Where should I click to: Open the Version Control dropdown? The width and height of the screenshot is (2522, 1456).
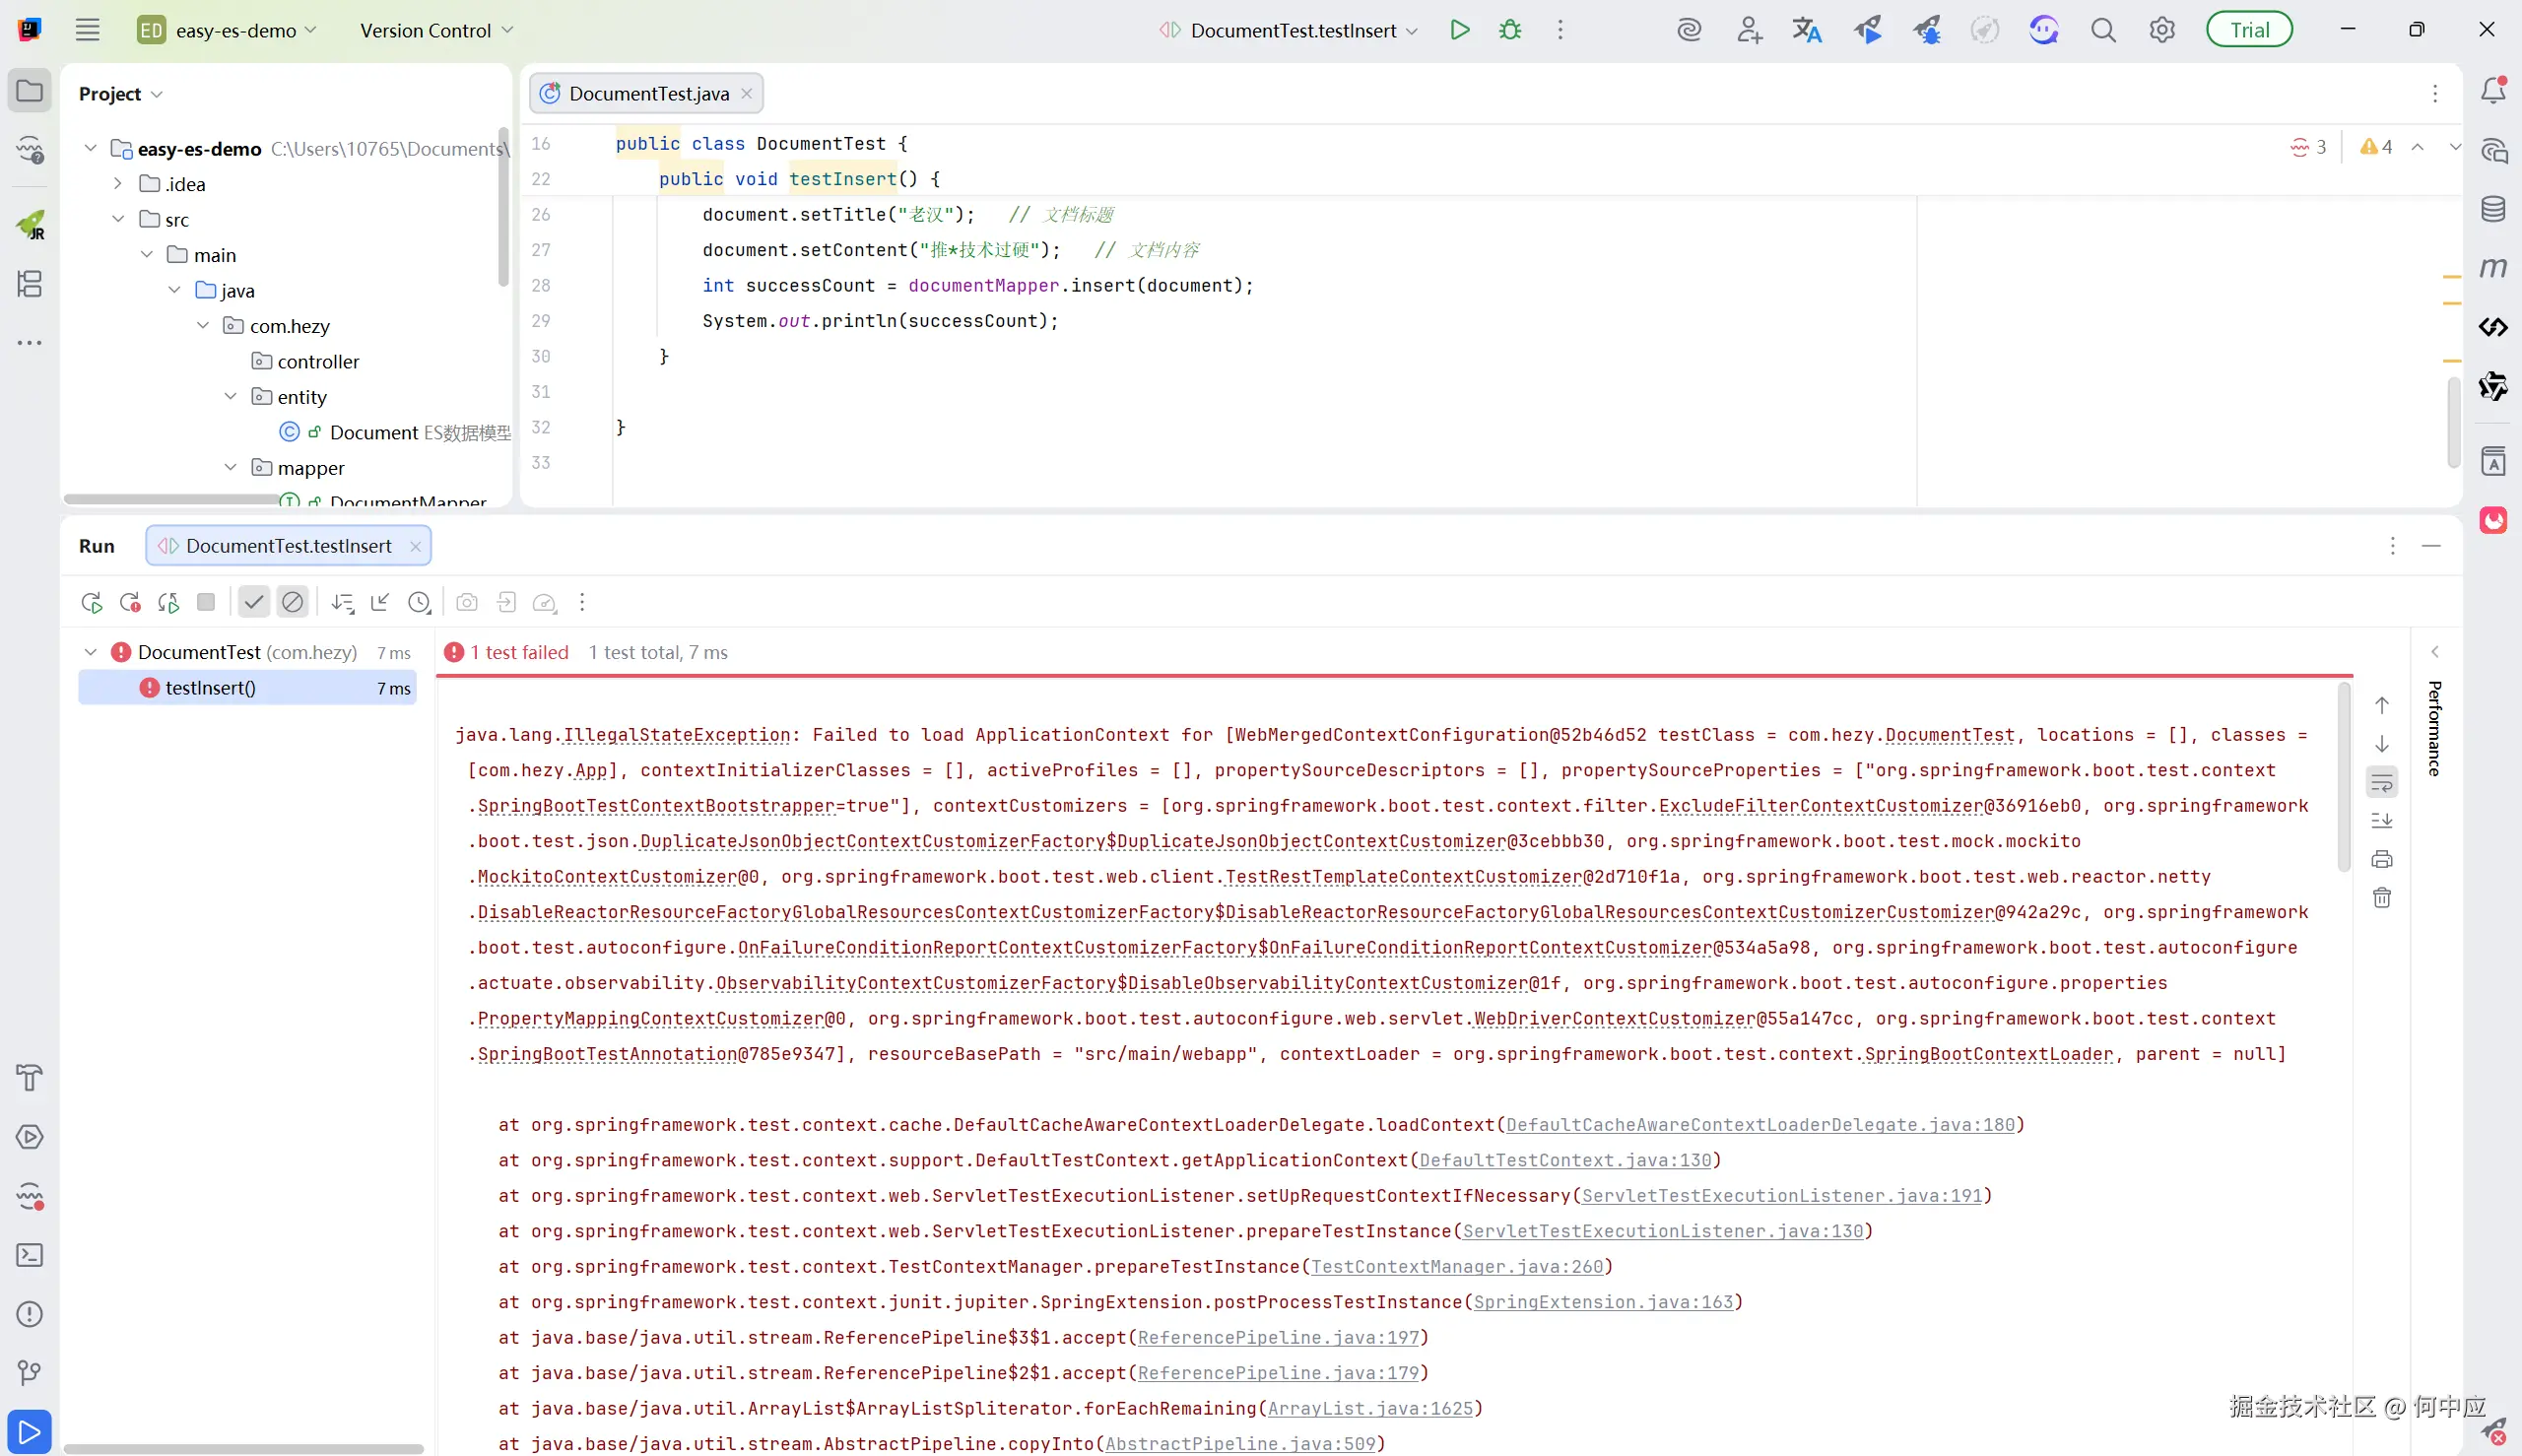pyautogui.click(x=436, y=30)
